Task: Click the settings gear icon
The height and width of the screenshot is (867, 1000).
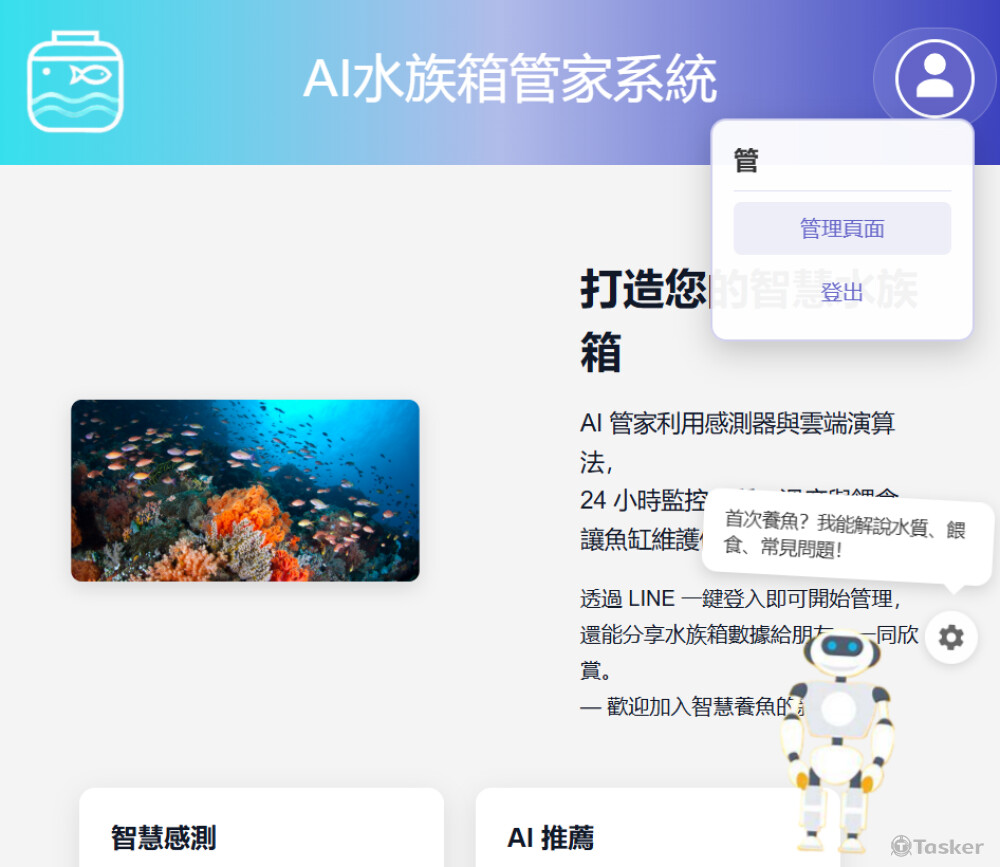Action: coord(950,637)
